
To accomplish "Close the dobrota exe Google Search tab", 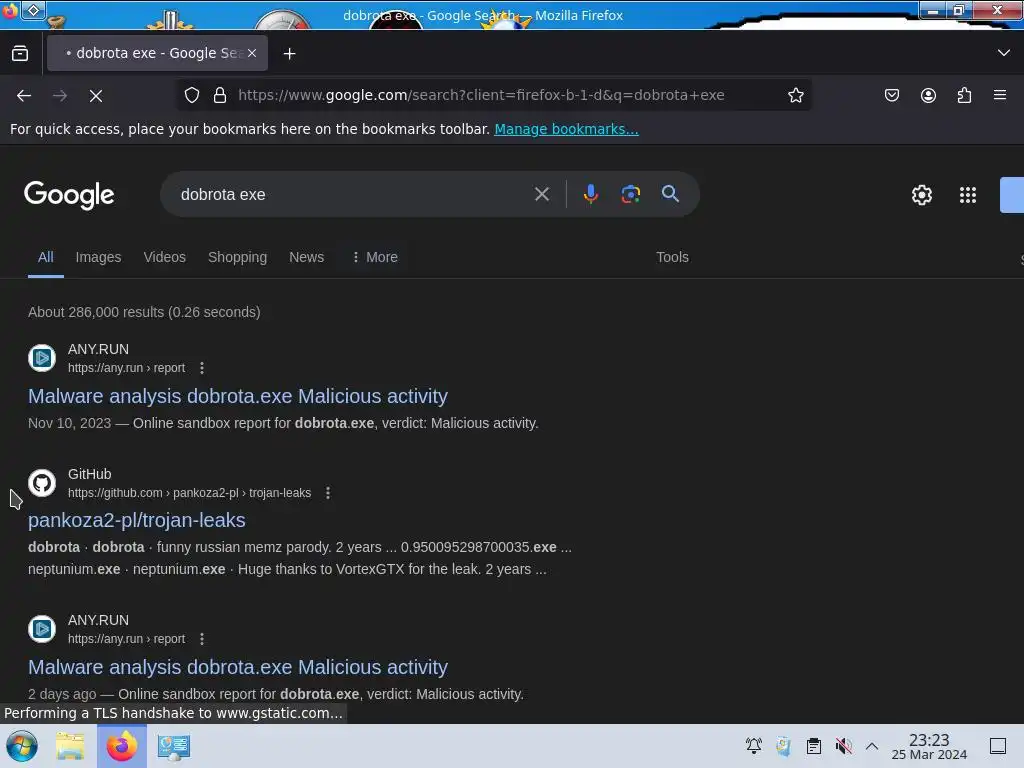I will (x=252, y=54).
